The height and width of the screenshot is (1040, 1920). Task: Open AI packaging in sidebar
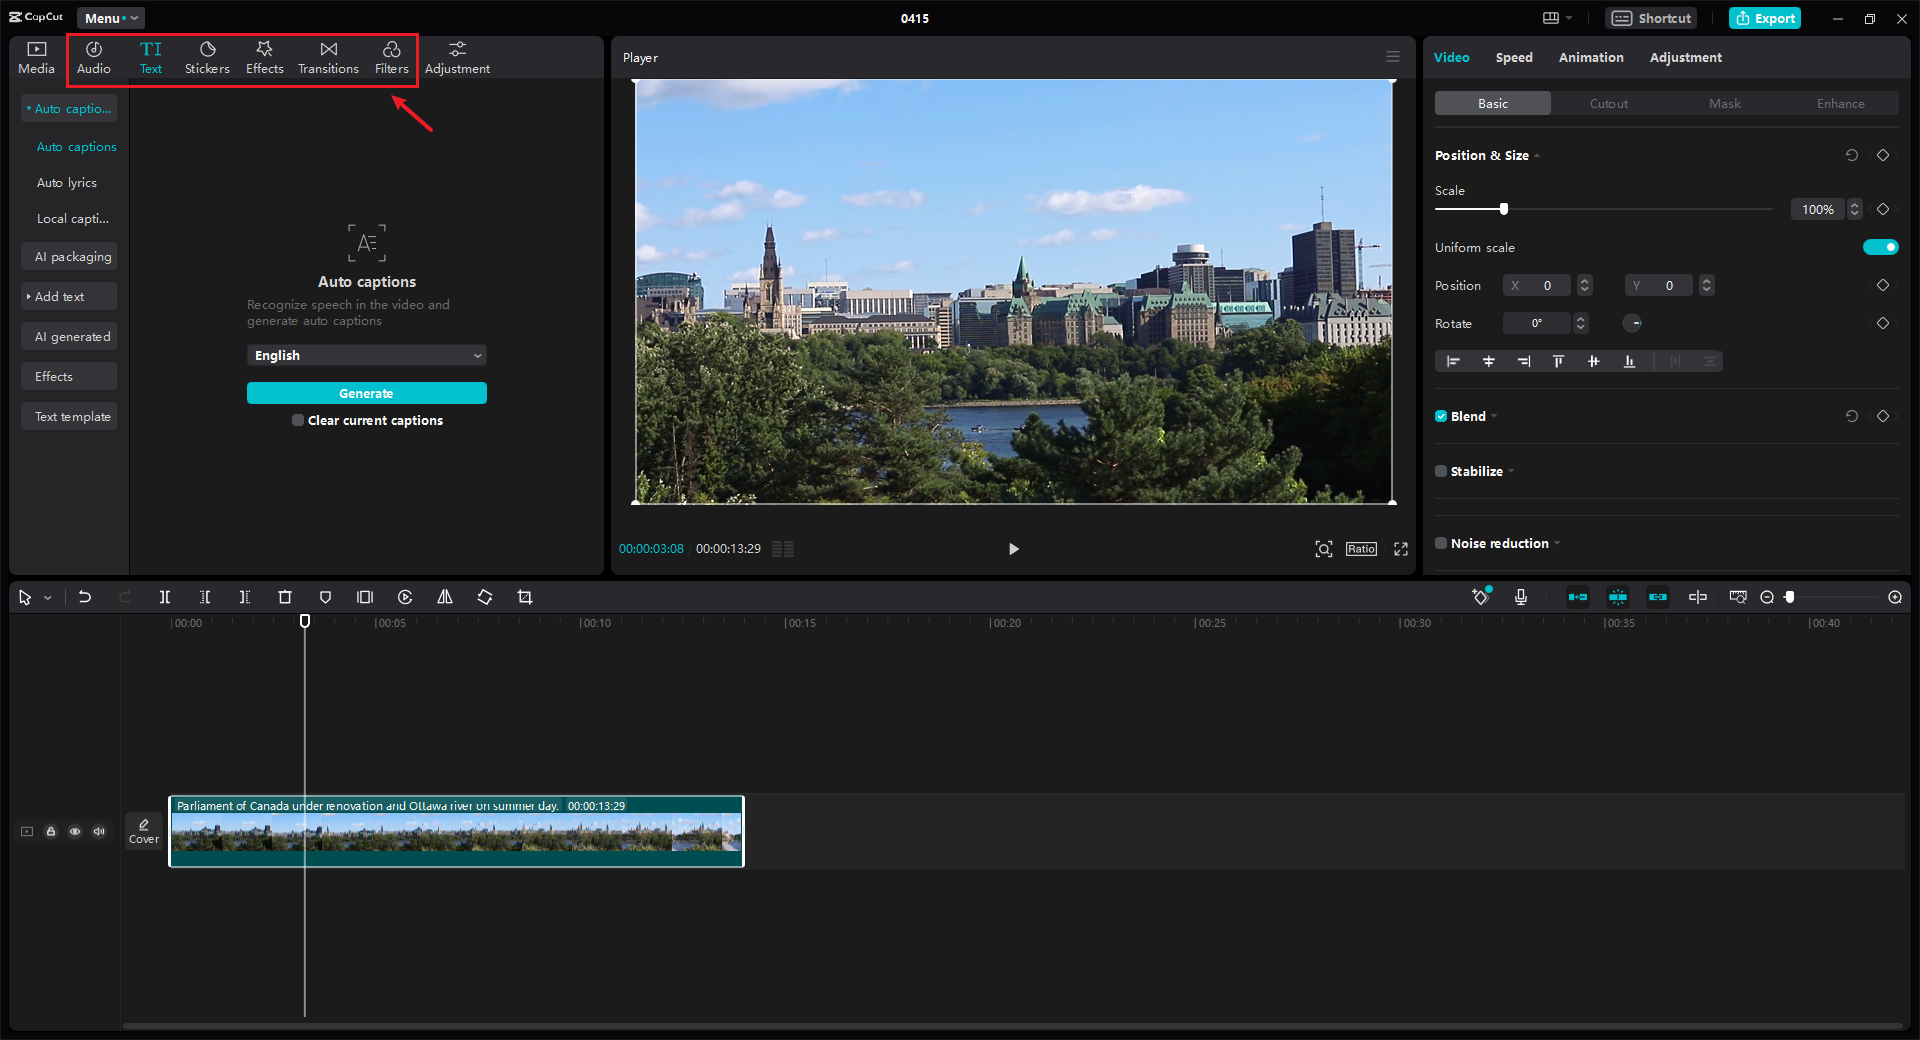[69, 256]
